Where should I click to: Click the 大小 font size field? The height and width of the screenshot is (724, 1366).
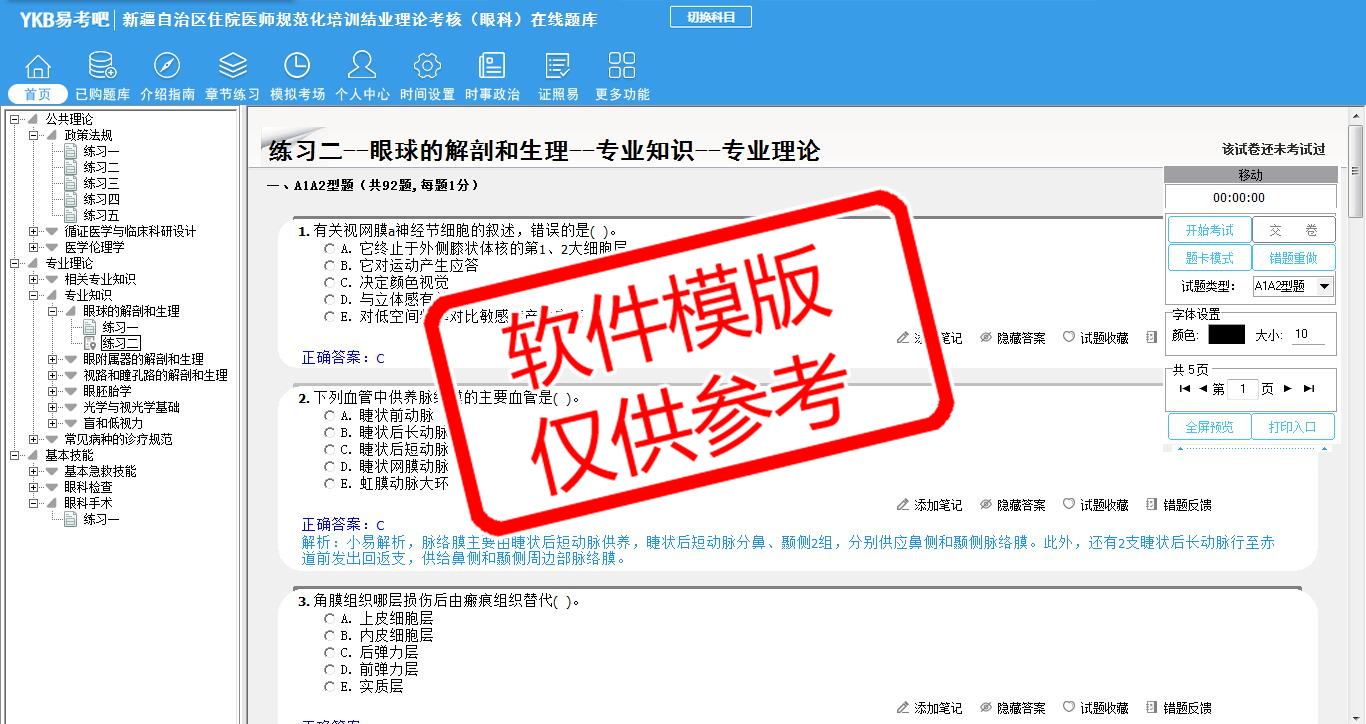pos(1308,335)
